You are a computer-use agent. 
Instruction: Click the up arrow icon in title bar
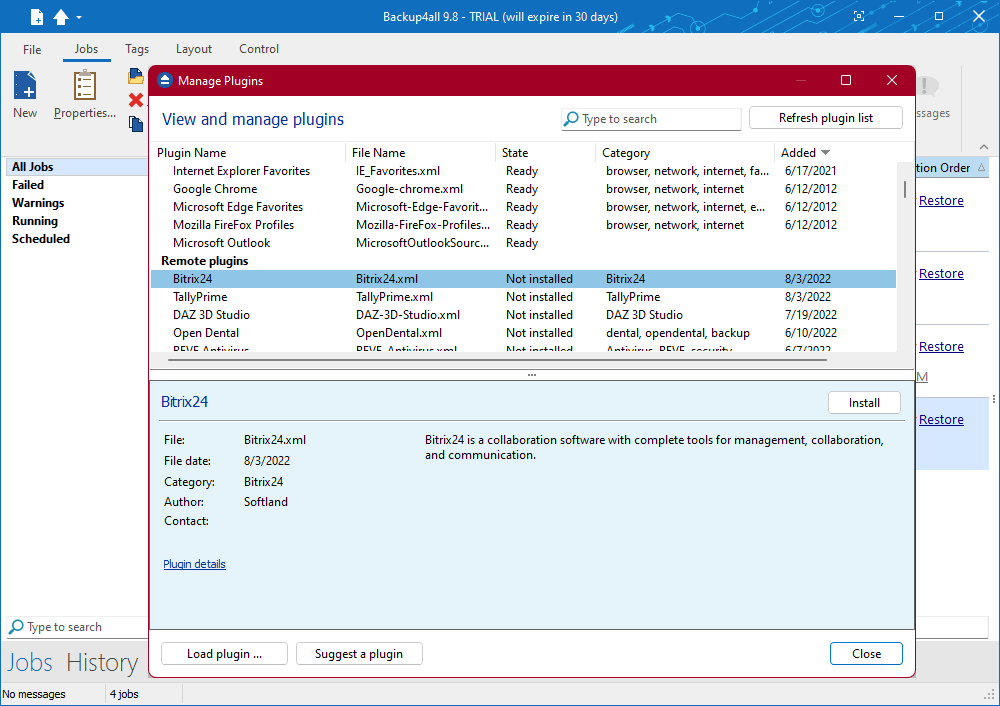click(61, 17)
